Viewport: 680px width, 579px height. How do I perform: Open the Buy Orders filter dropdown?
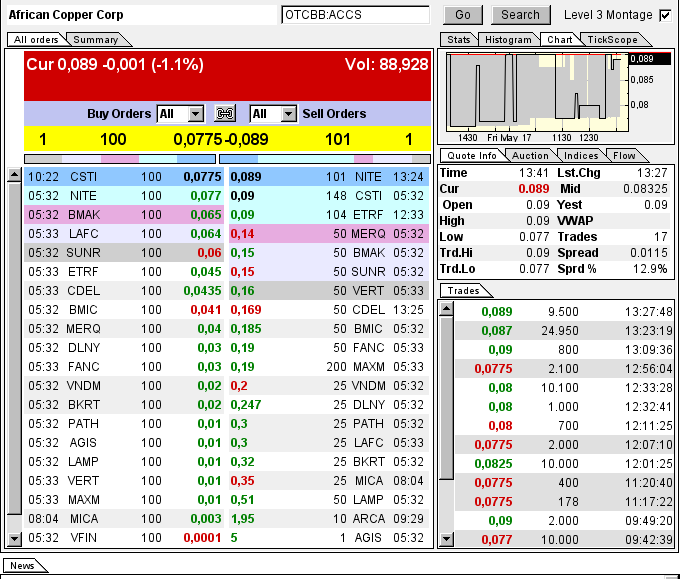coord(195,114)
